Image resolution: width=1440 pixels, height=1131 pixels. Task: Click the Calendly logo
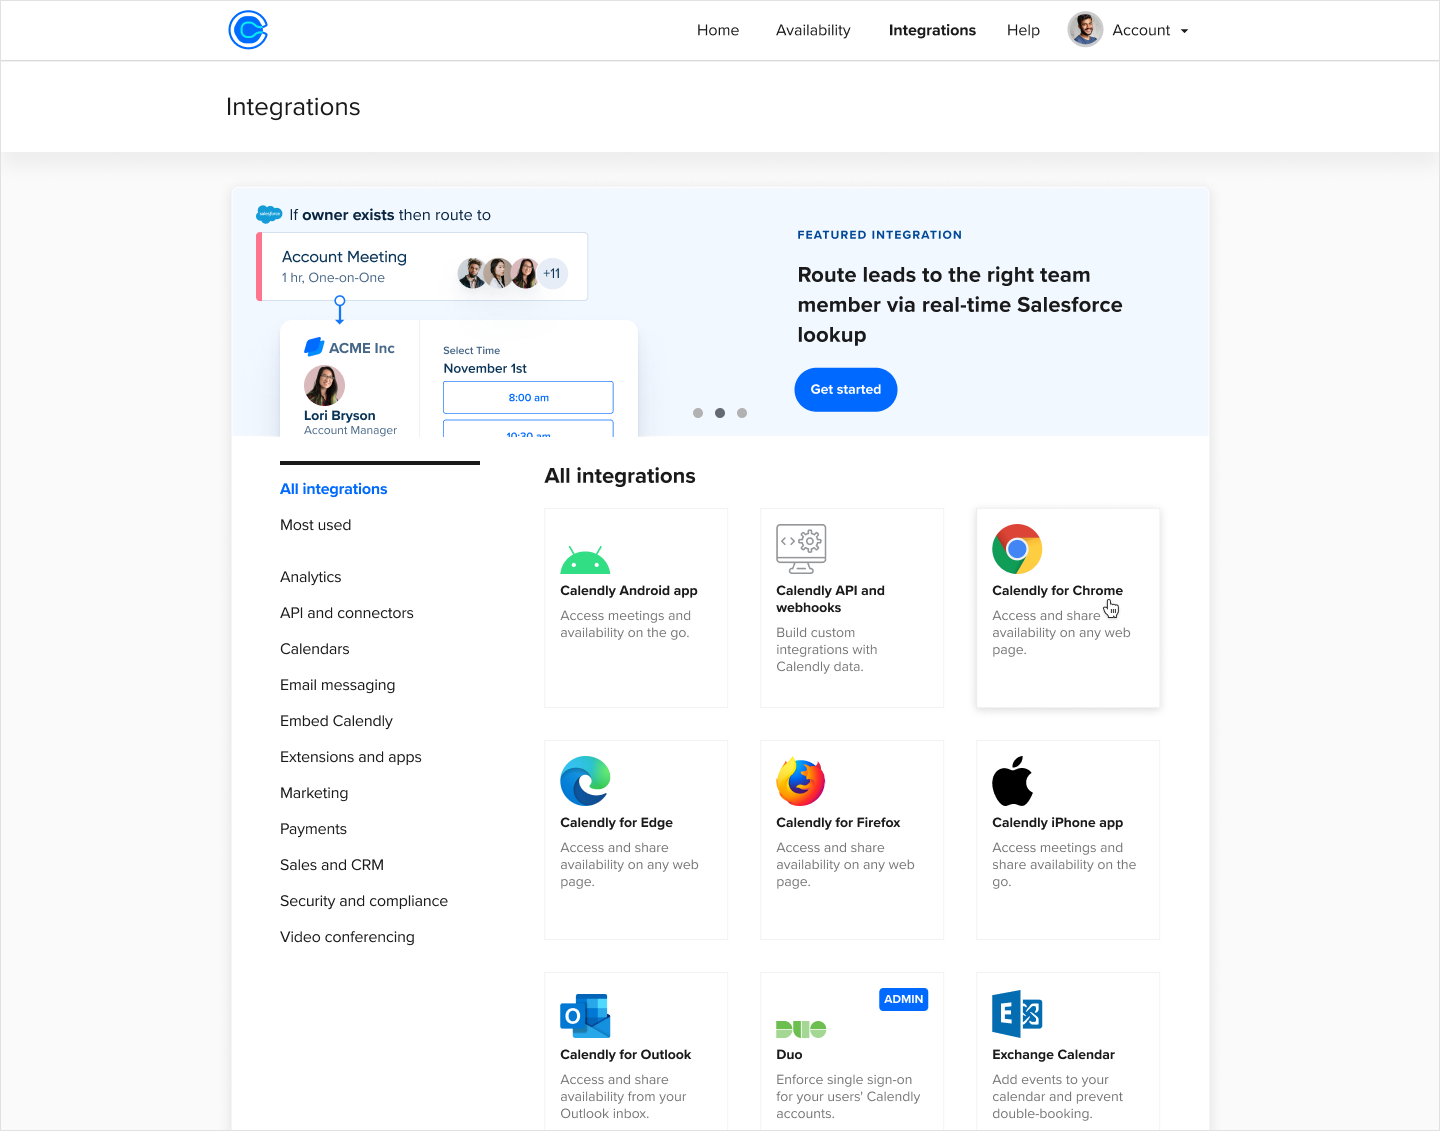(x=248, y=30)
